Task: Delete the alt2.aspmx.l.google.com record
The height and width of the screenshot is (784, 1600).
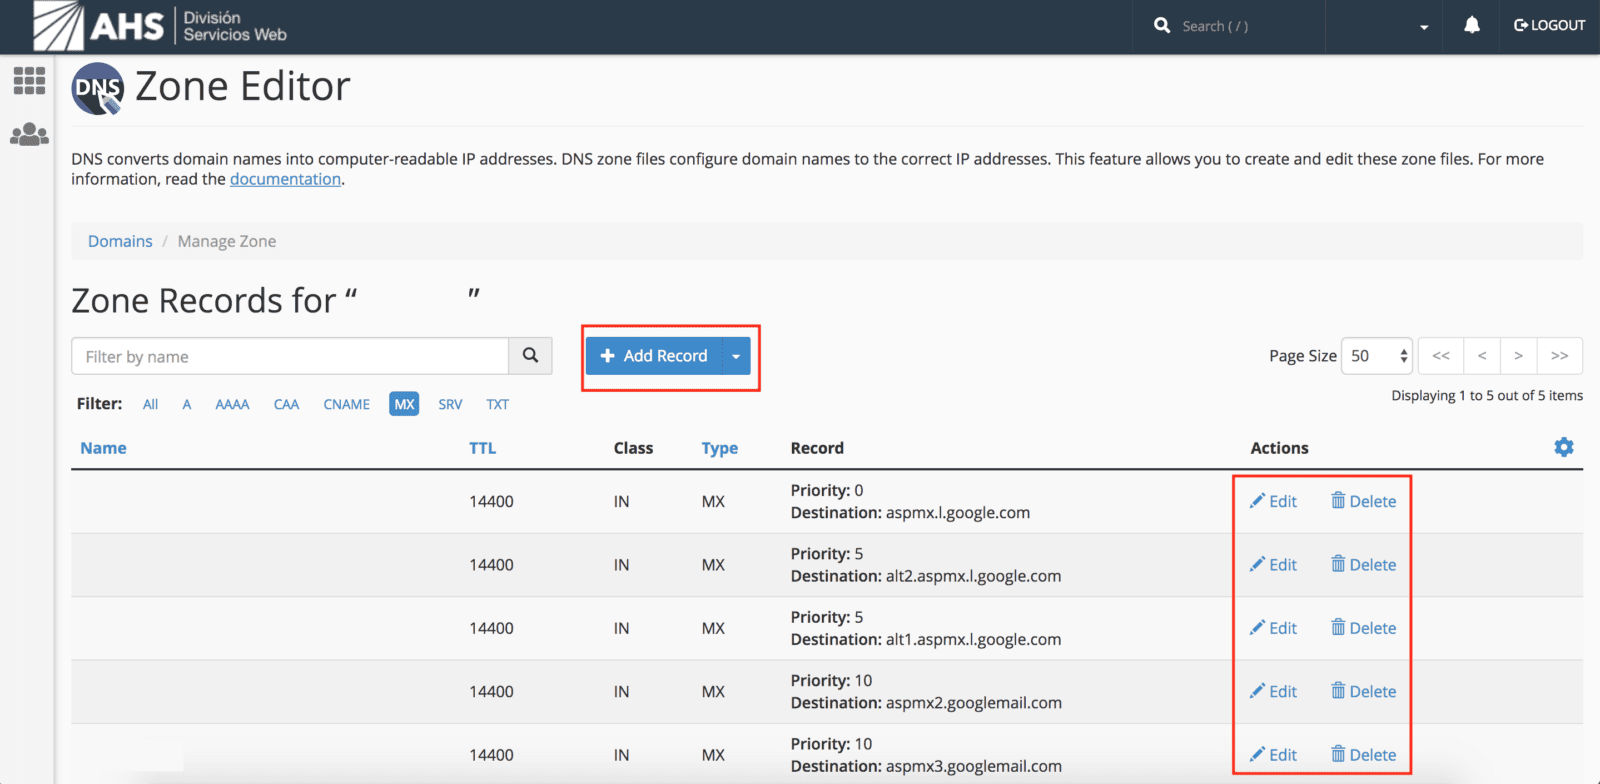Action: pyautogui.click(x=1363, y=564)
